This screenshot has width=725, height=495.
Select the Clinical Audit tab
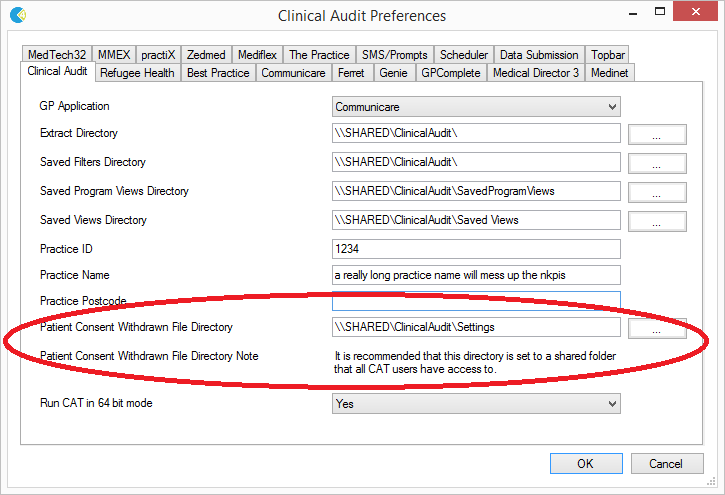coord(57,71)
